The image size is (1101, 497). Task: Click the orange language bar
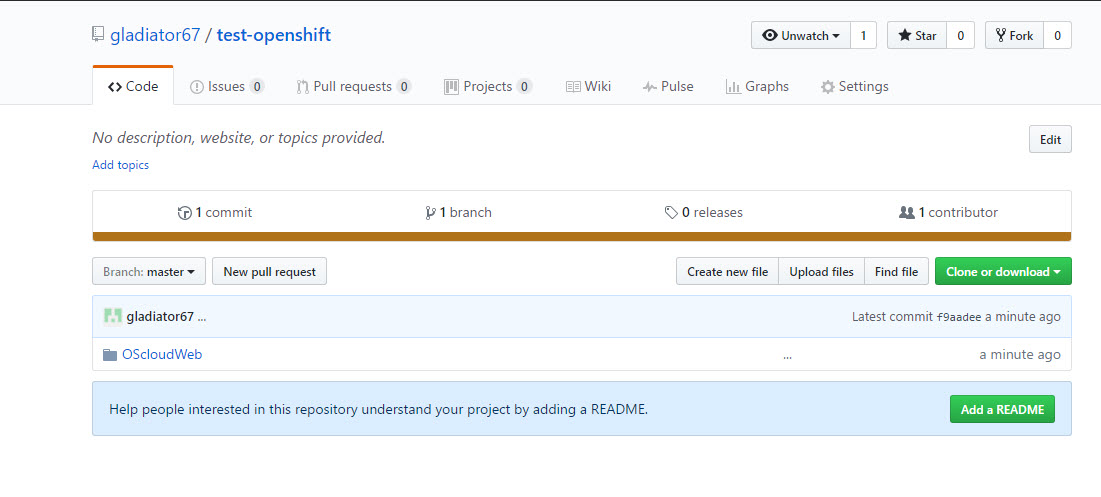pyautogui.click(x=581, y=237)
